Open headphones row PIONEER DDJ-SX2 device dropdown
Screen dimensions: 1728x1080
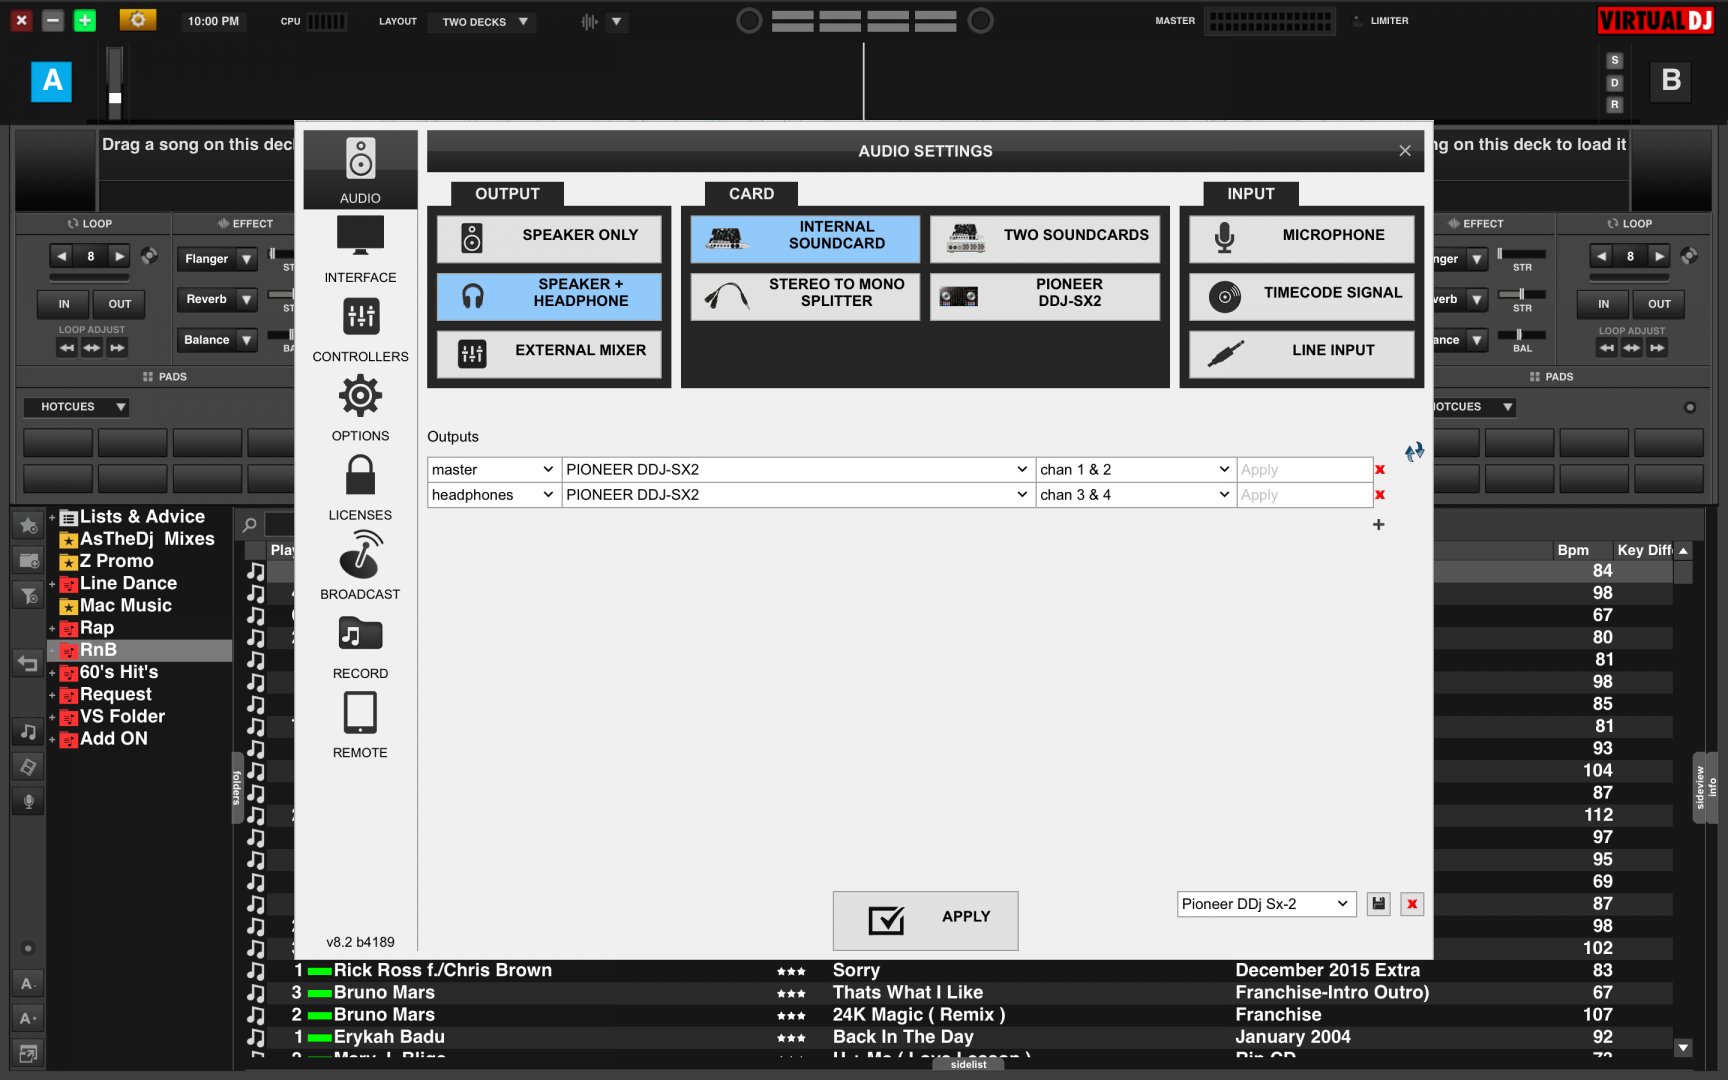pyautogui.click(x=798, y=495)
